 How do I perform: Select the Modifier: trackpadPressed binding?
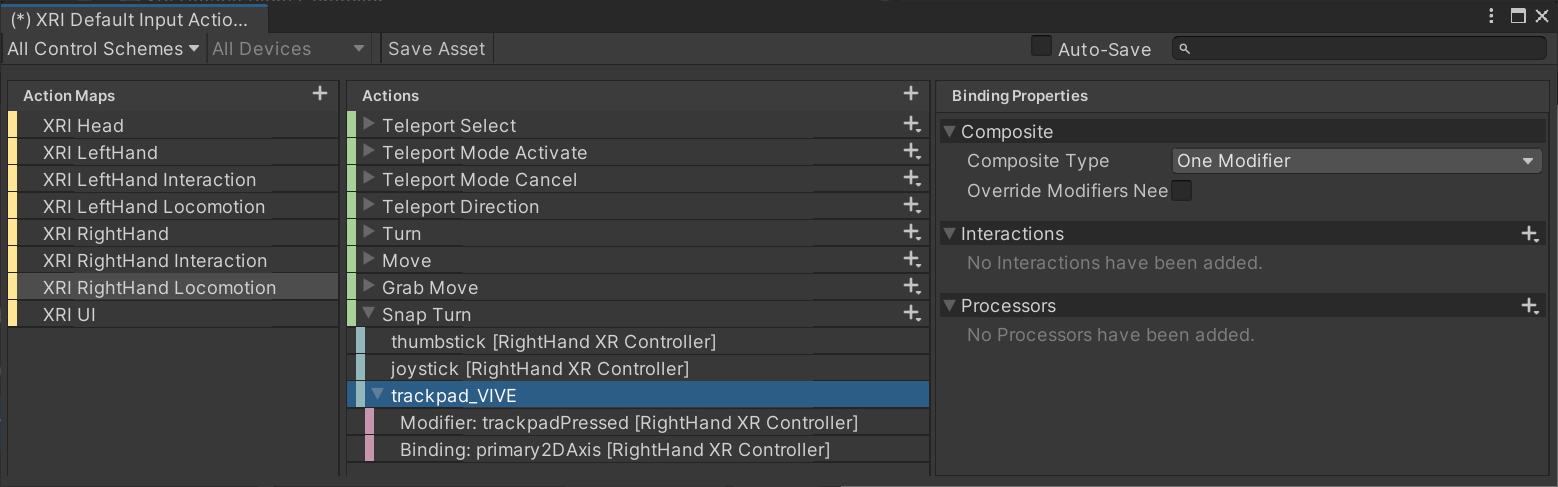[628, 423]
